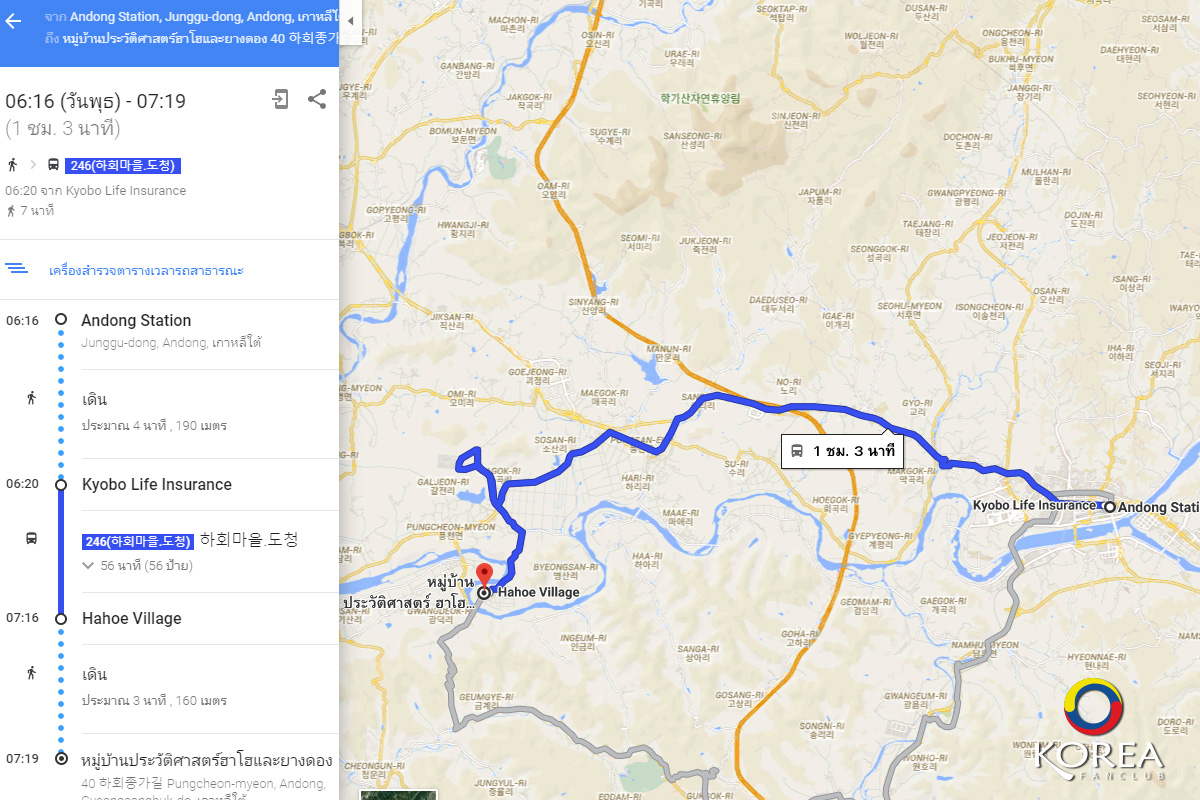
Task: Select the blue 246 bus line badge
Action: coord(137,541)
